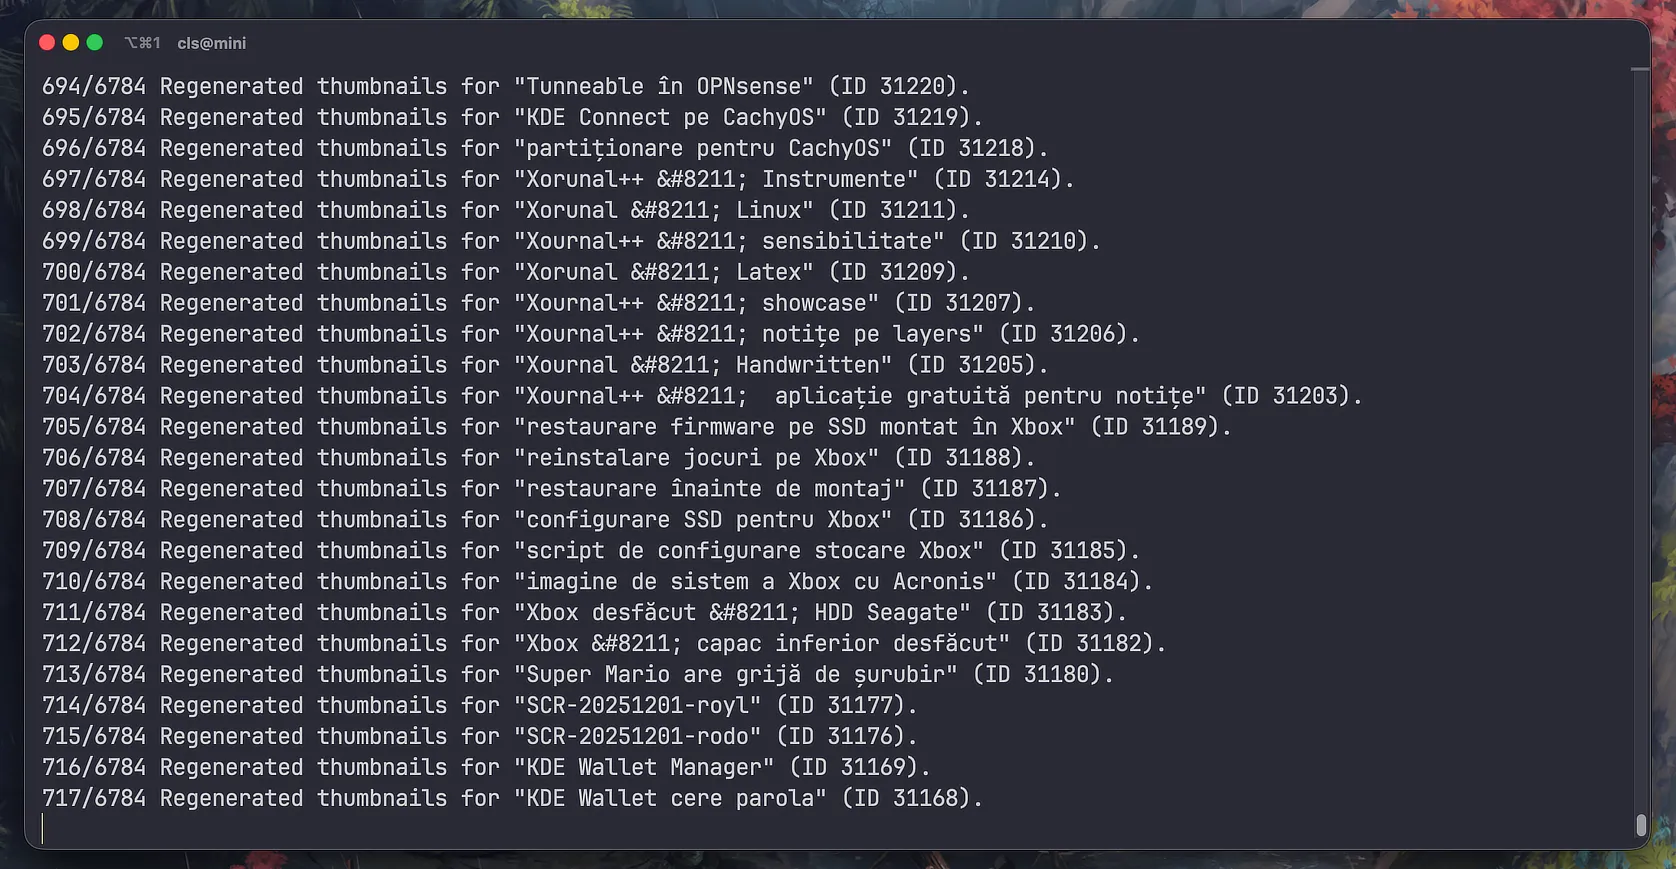Screen dimensions: 1676x869
Task: Click the "KDE Wallet cere parola" text
Action: point(670,799)
